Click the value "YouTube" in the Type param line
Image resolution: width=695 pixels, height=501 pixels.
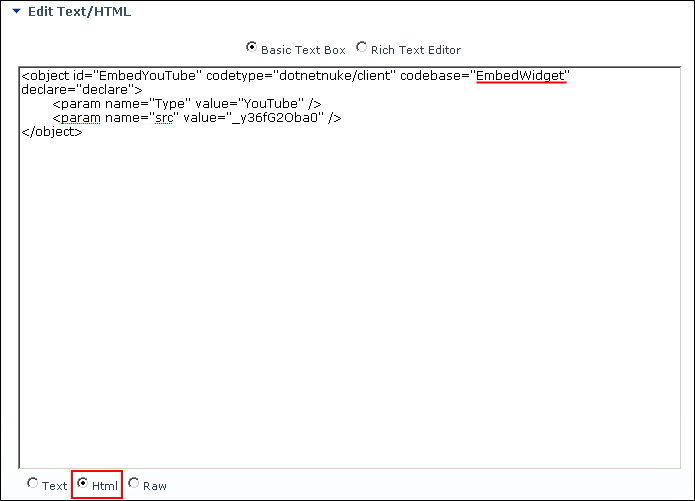point(271,104)
